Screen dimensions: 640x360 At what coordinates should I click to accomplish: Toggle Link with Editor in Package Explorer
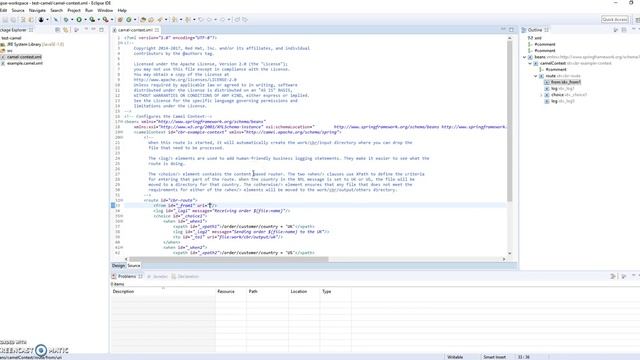[65, 30]
